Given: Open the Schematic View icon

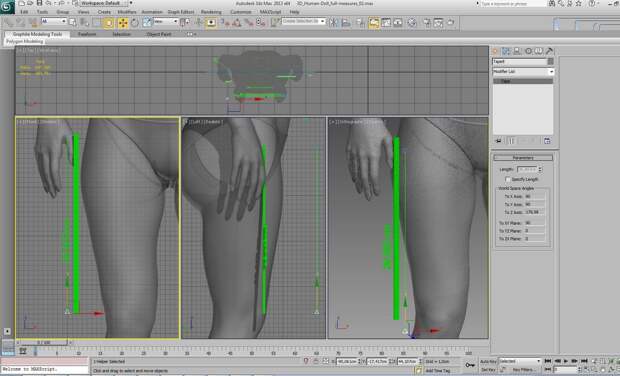Looking at the screenshot, I should pyautogui.click(x=398, y=23).
